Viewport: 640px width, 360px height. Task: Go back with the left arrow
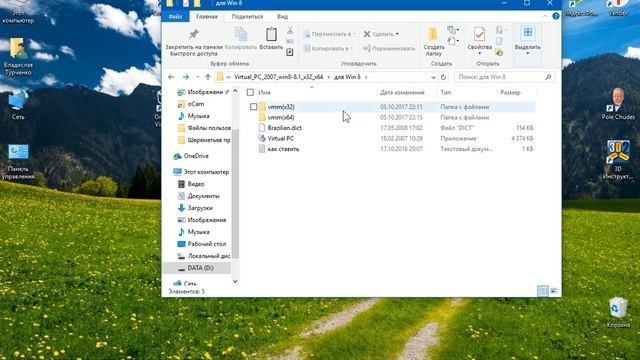[x=171, y=77]
